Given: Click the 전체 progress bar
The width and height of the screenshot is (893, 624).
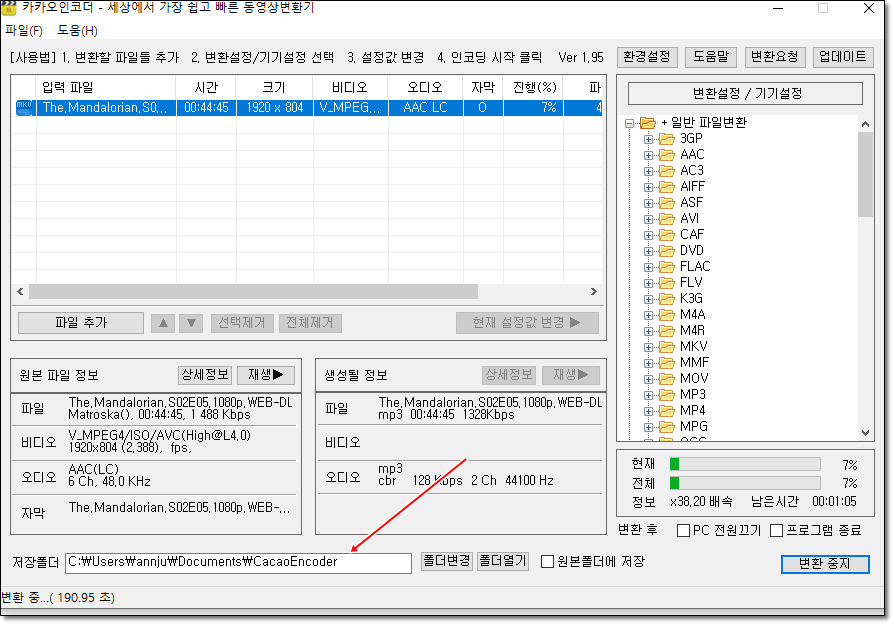Looking at the screenshot, I should click(745, 483).
